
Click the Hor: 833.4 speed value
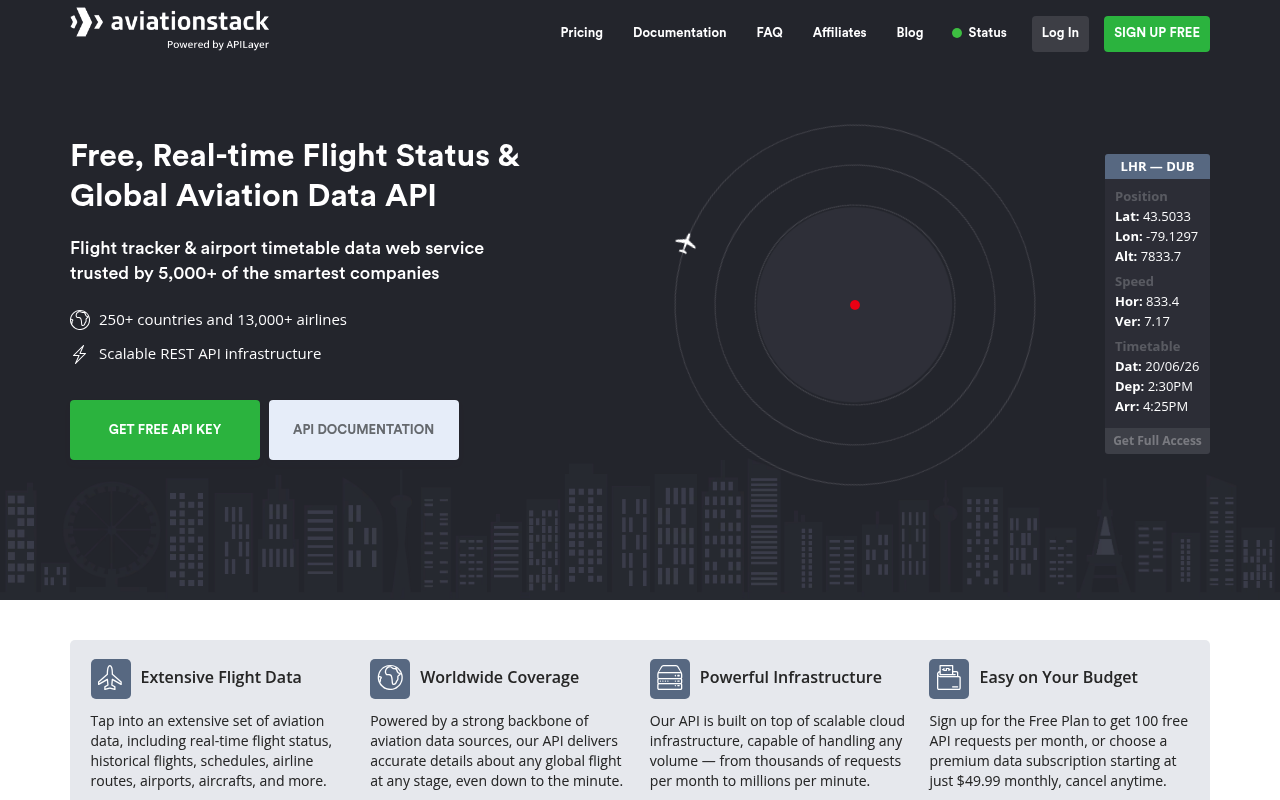pyautogui.click(x=1147, y=301)
